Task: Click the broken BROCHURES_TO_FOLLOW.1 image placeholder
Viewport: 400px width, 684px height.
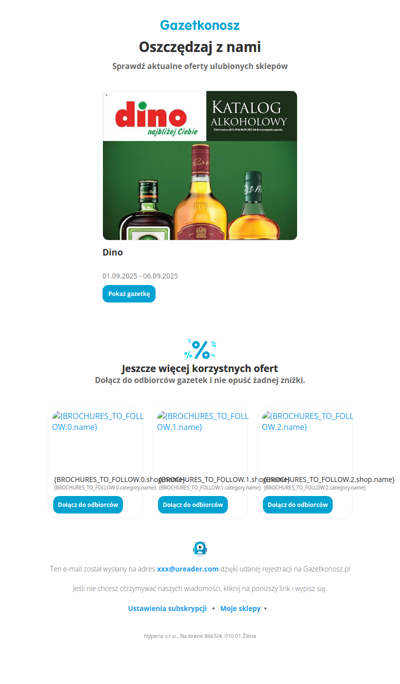Action: 202,421
